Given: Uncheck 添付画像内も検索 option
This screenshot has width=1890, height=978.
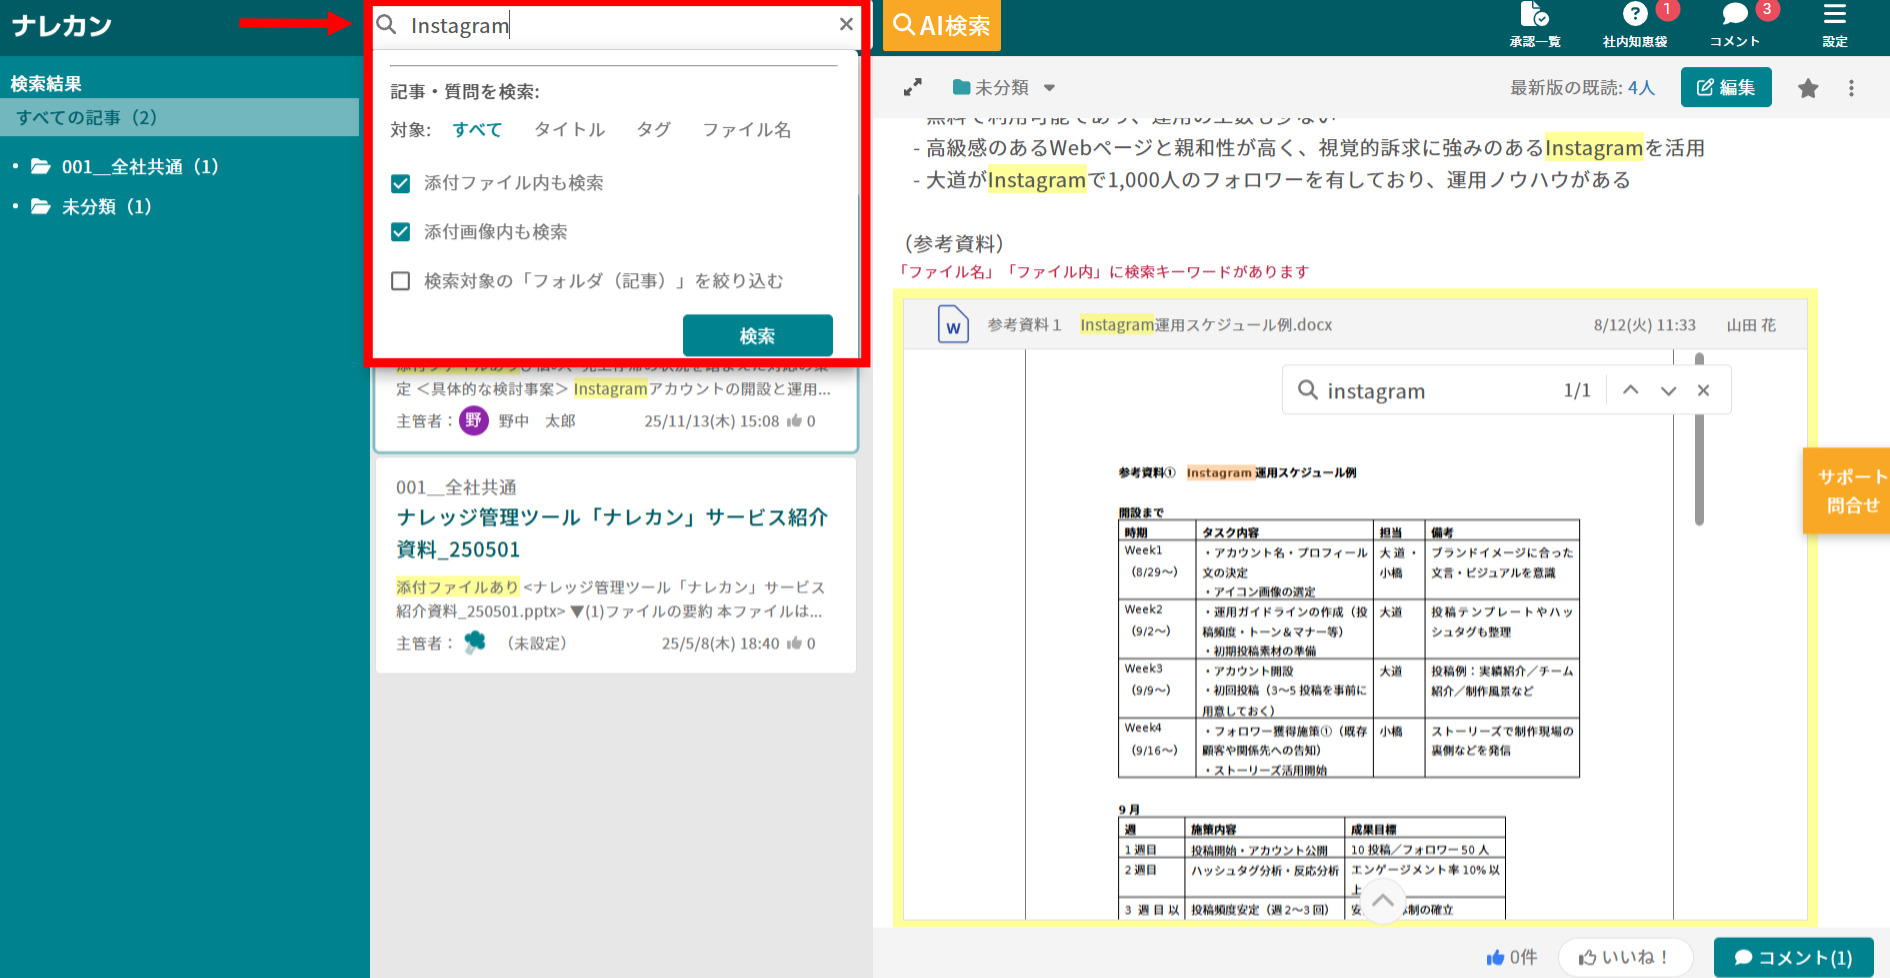Looking at the screenshot, I should pyautogui.click(x=401, y=231).
